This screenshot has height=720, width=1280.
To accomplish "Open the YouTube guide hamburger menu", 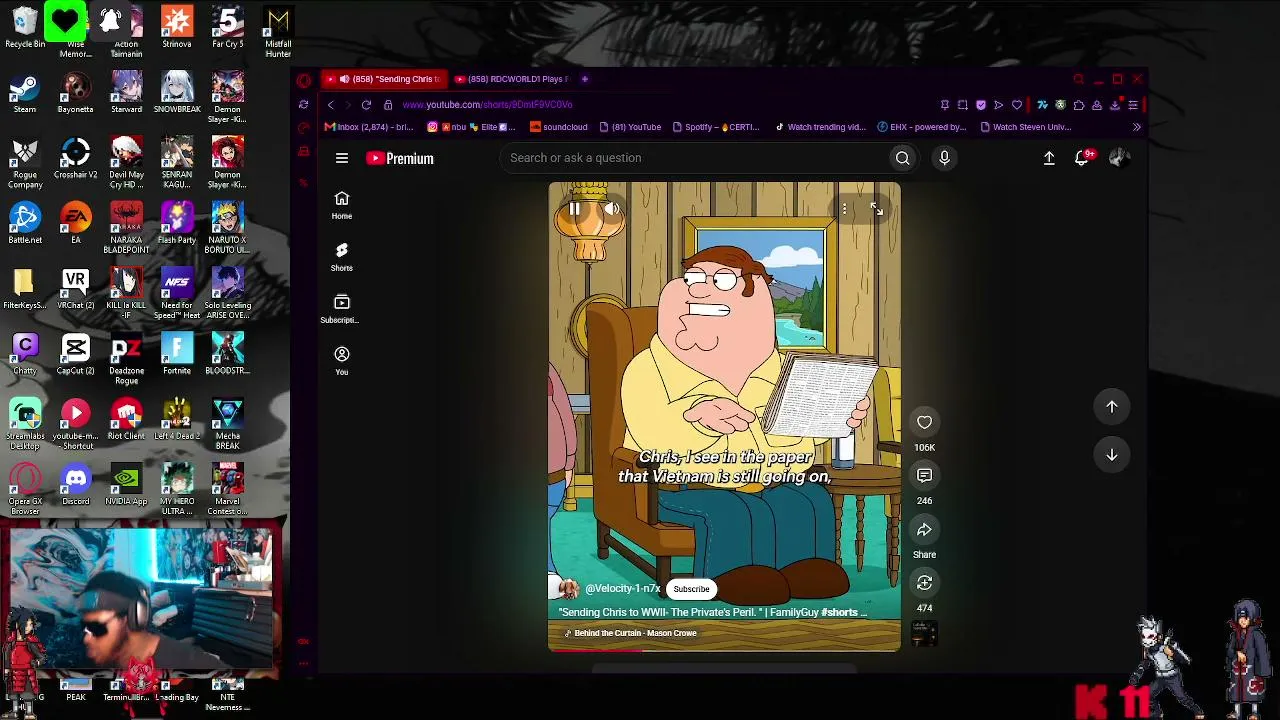I will tap(342, 158).
